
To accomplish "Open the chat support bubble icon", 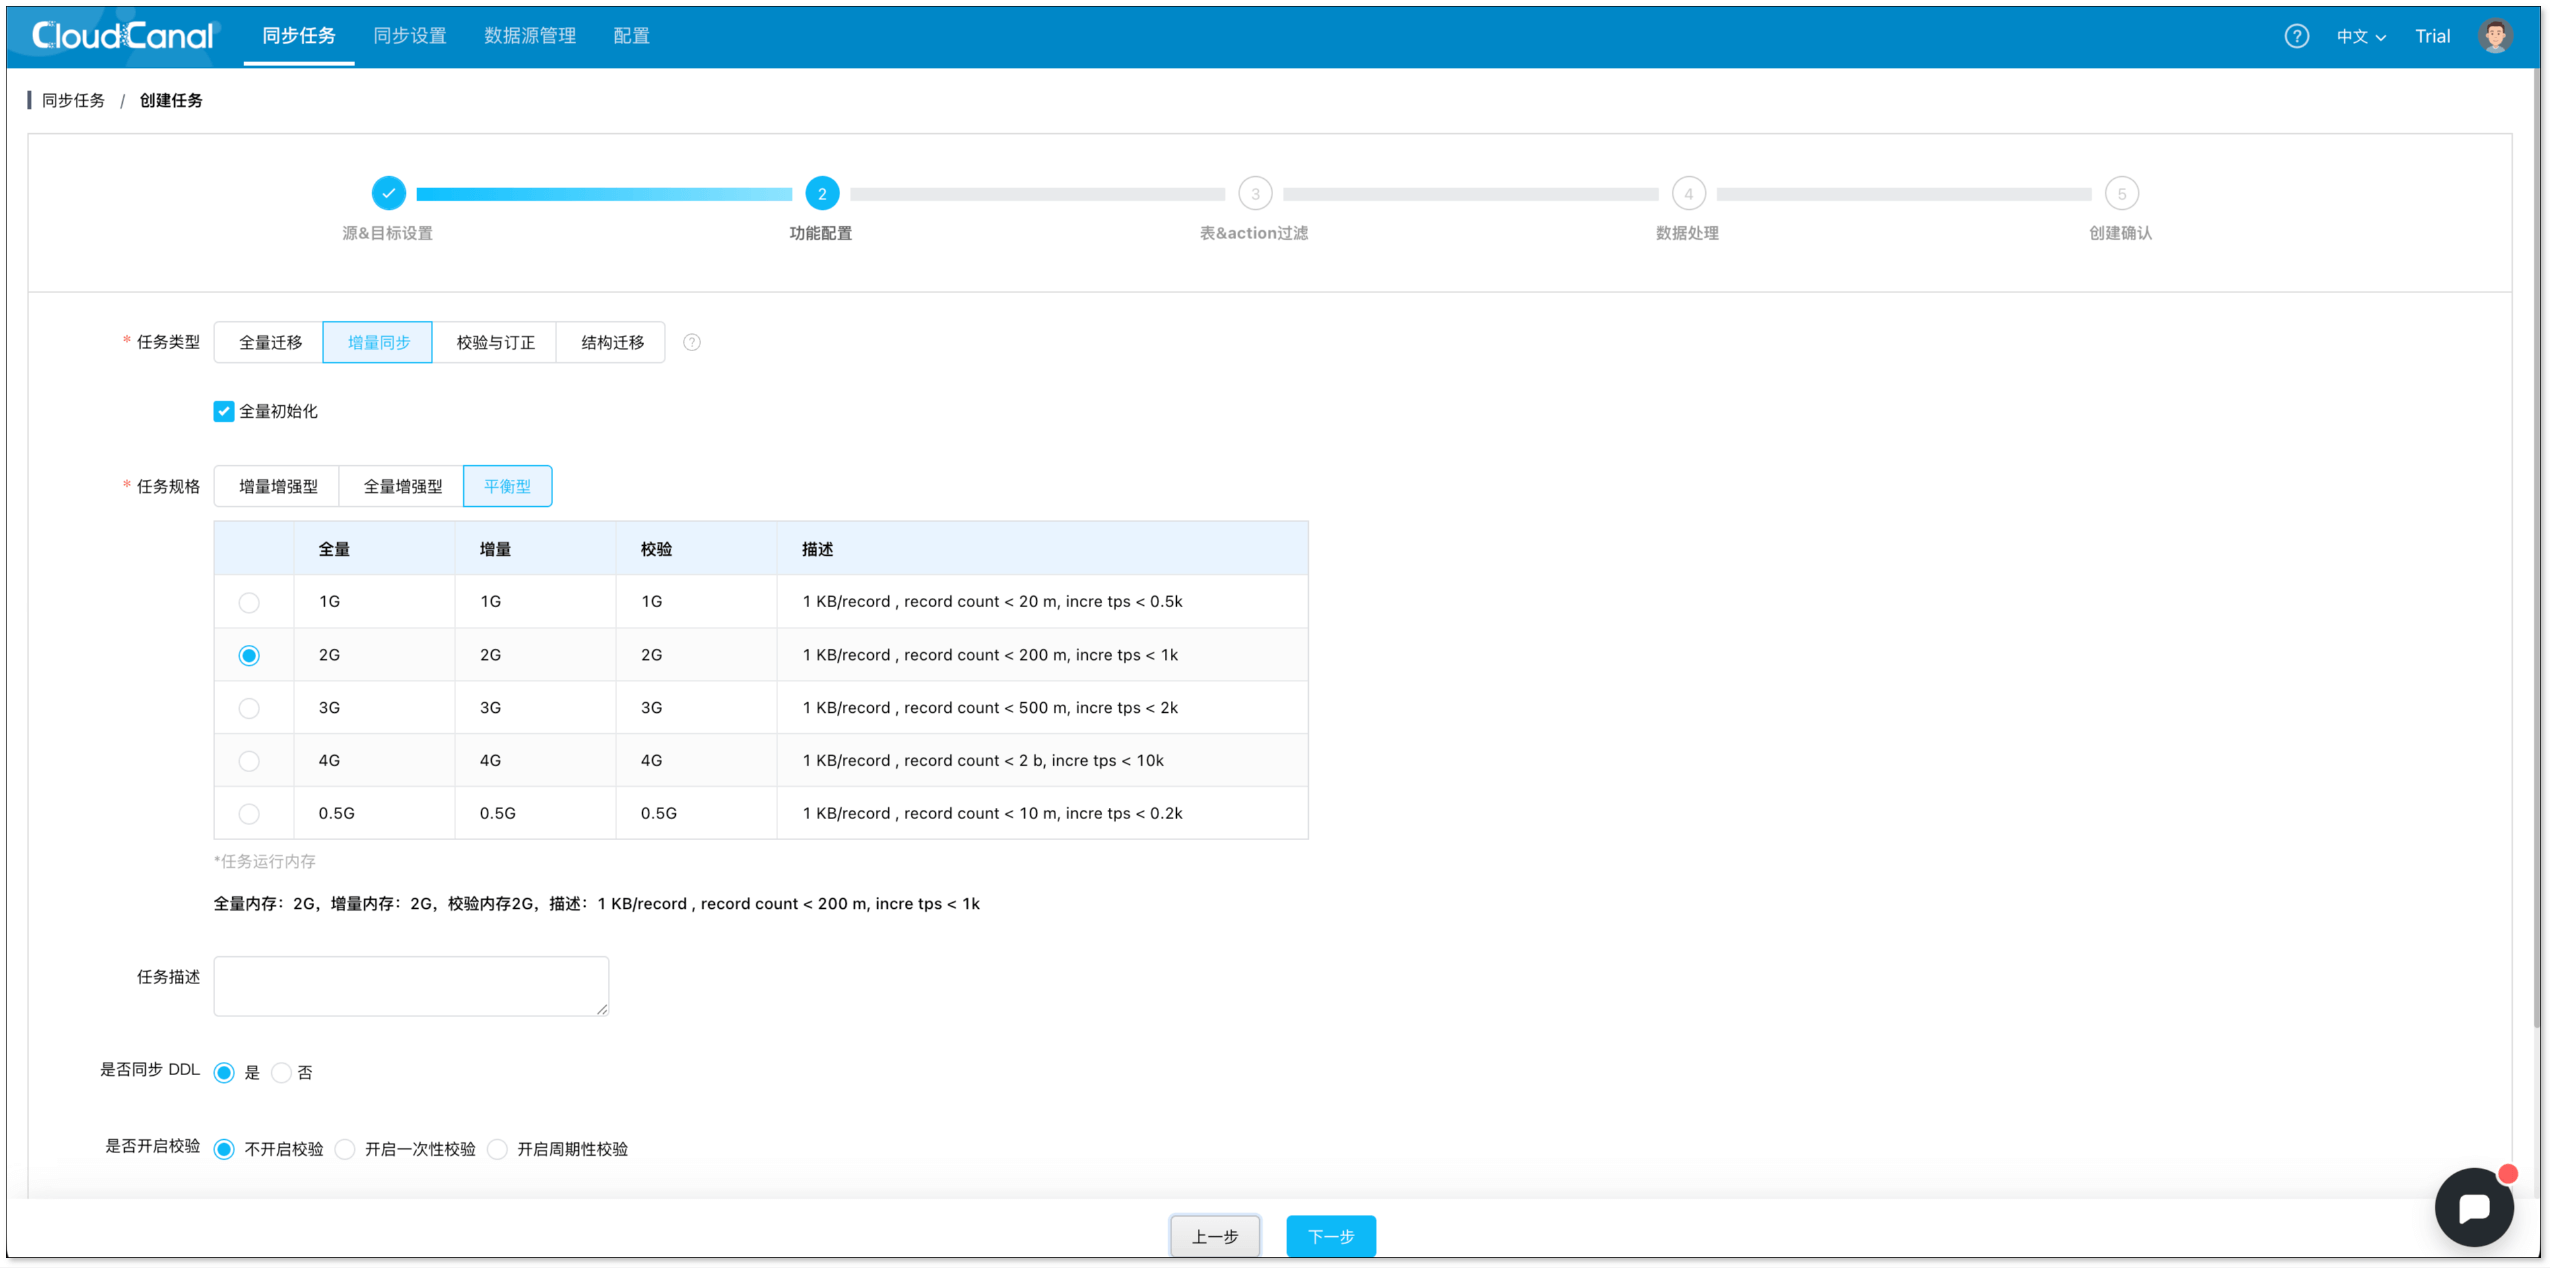I will coord(2473,1207).
